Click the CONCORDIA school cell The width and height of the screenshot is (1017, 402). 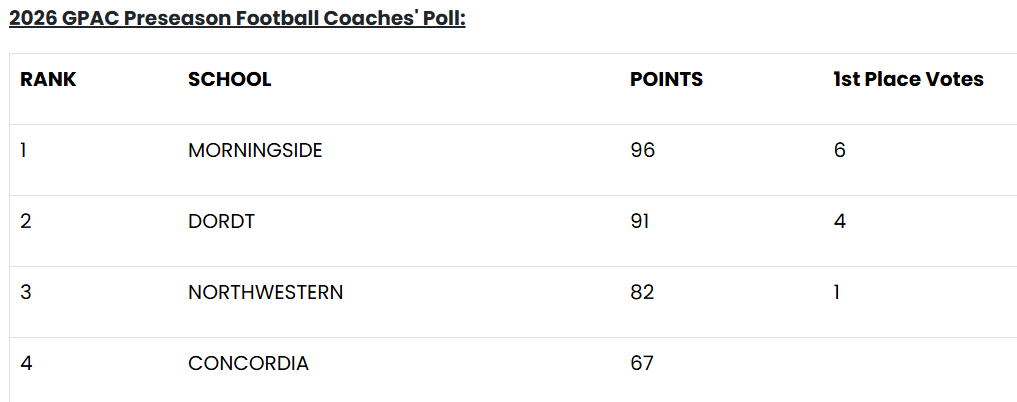248,363
